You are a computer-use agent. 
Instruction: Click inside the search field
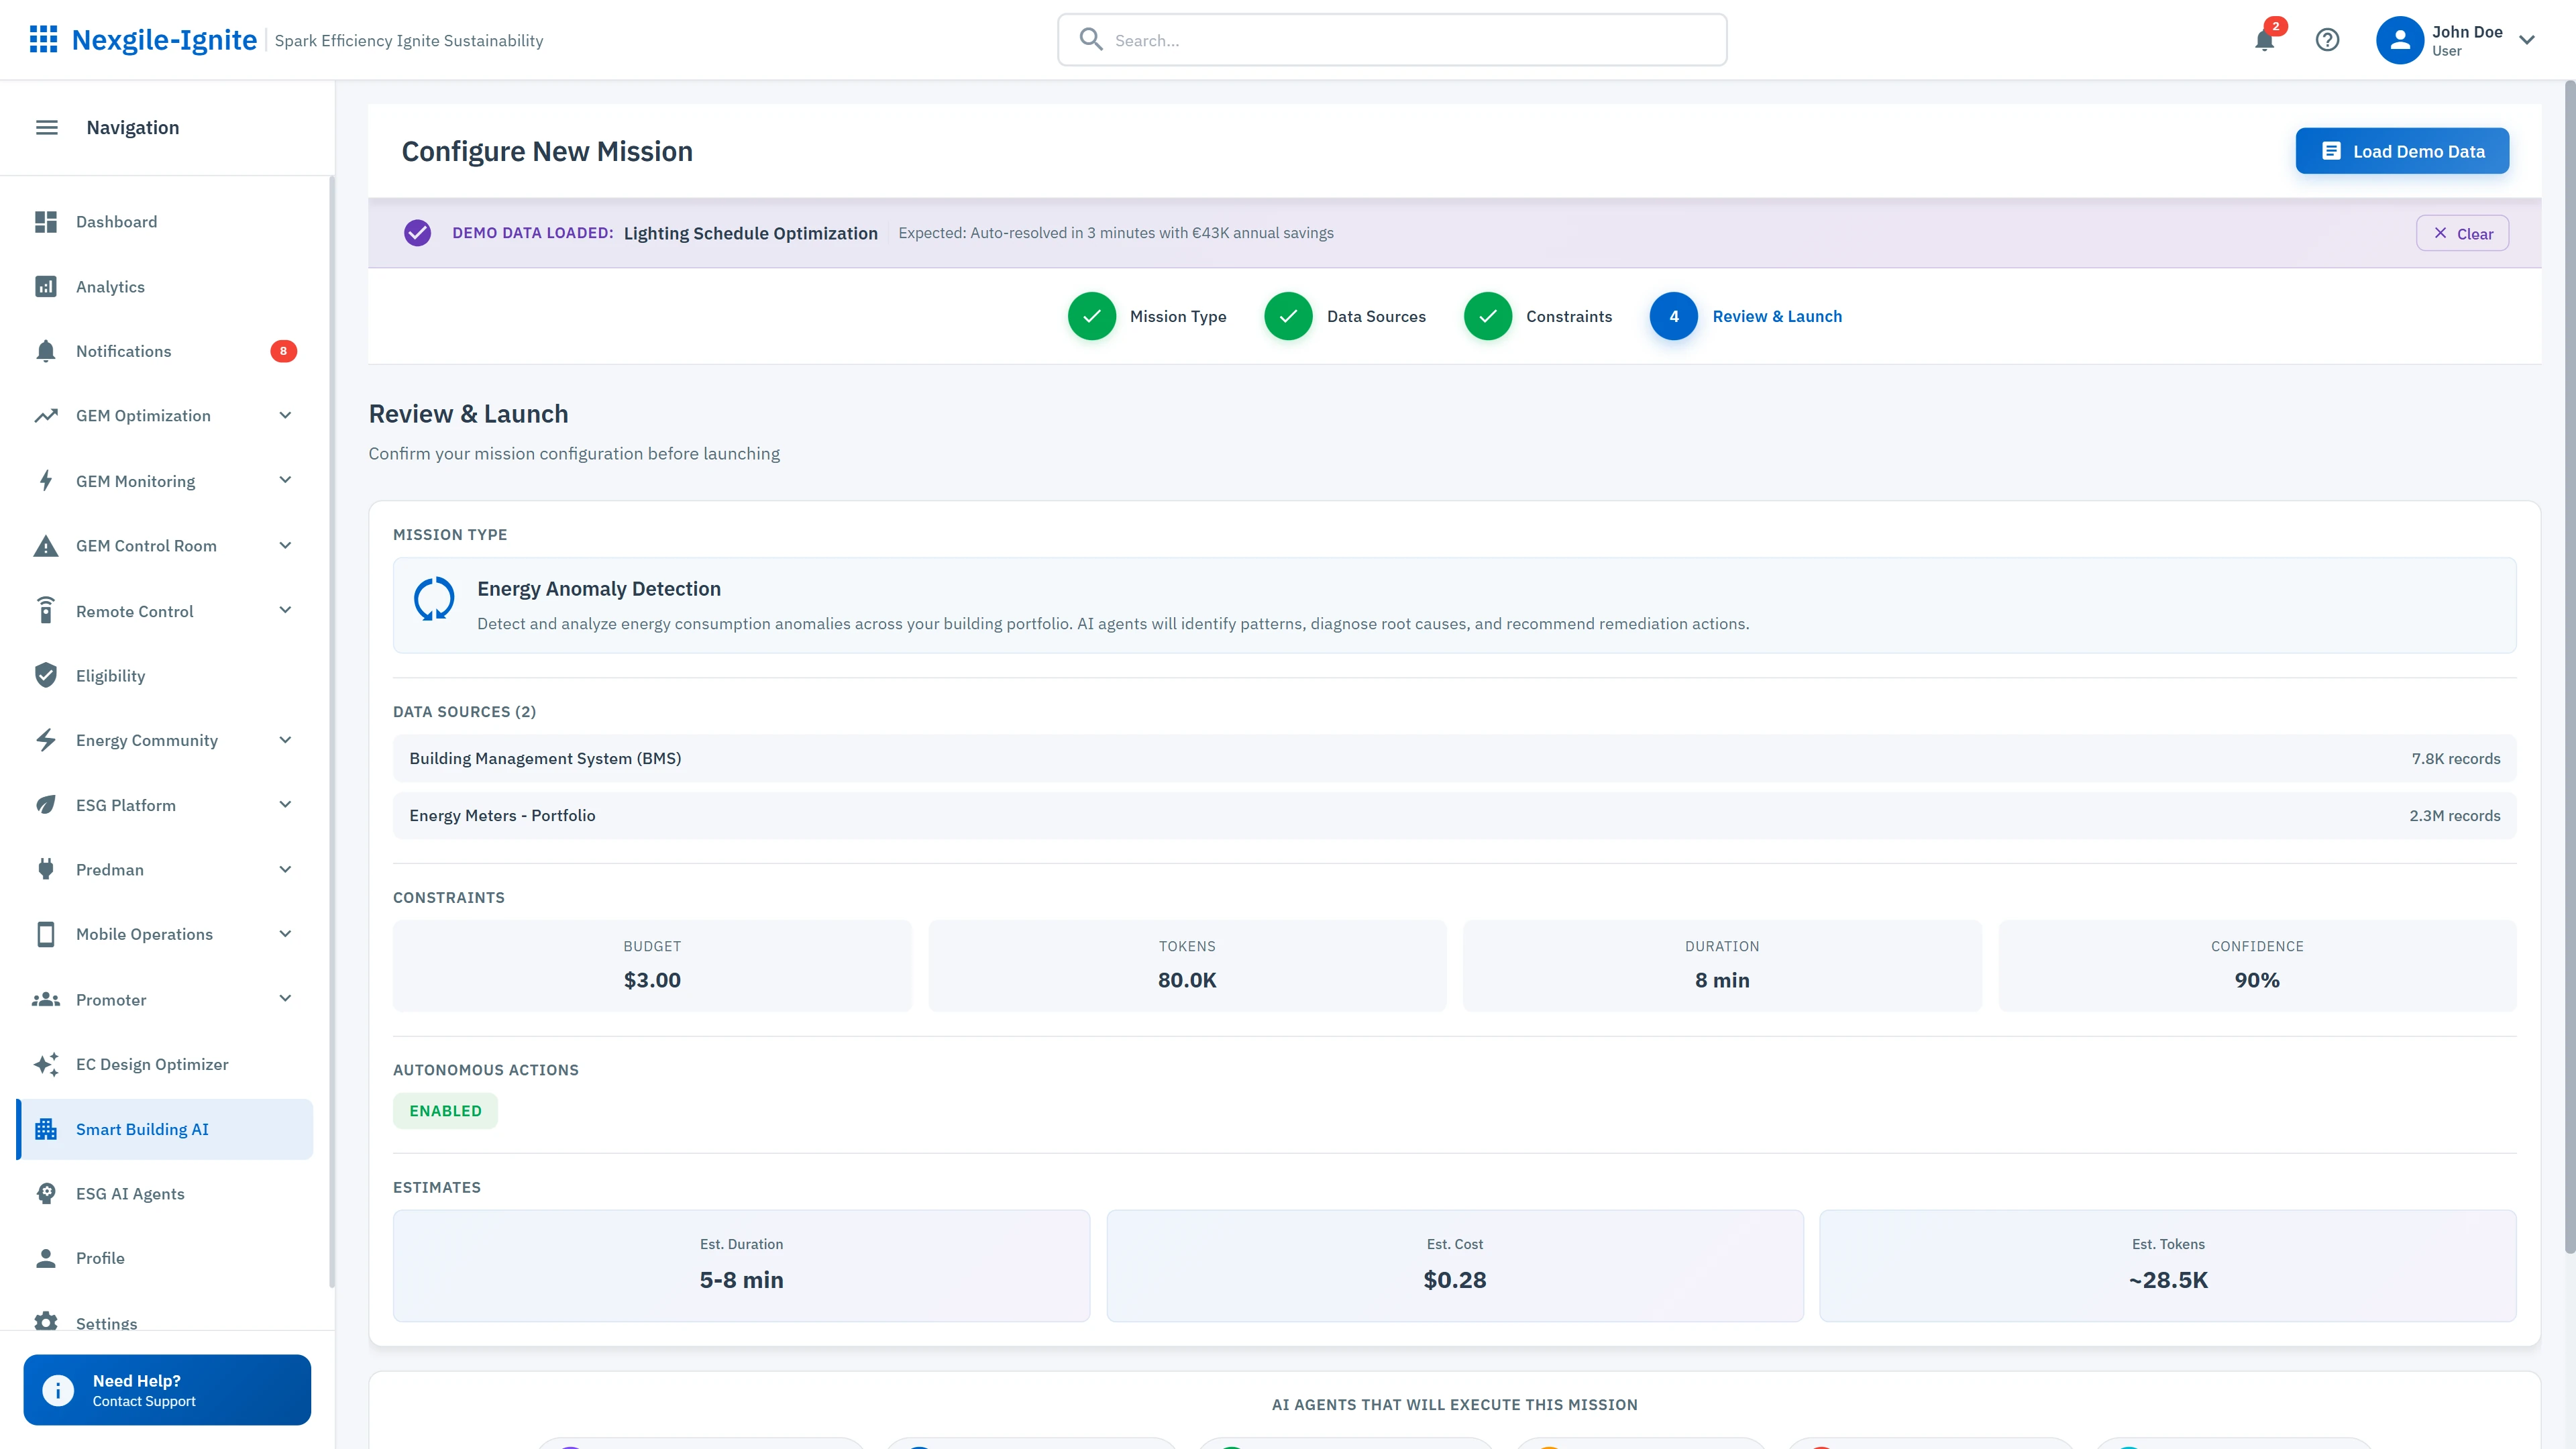coord(1390,40)
